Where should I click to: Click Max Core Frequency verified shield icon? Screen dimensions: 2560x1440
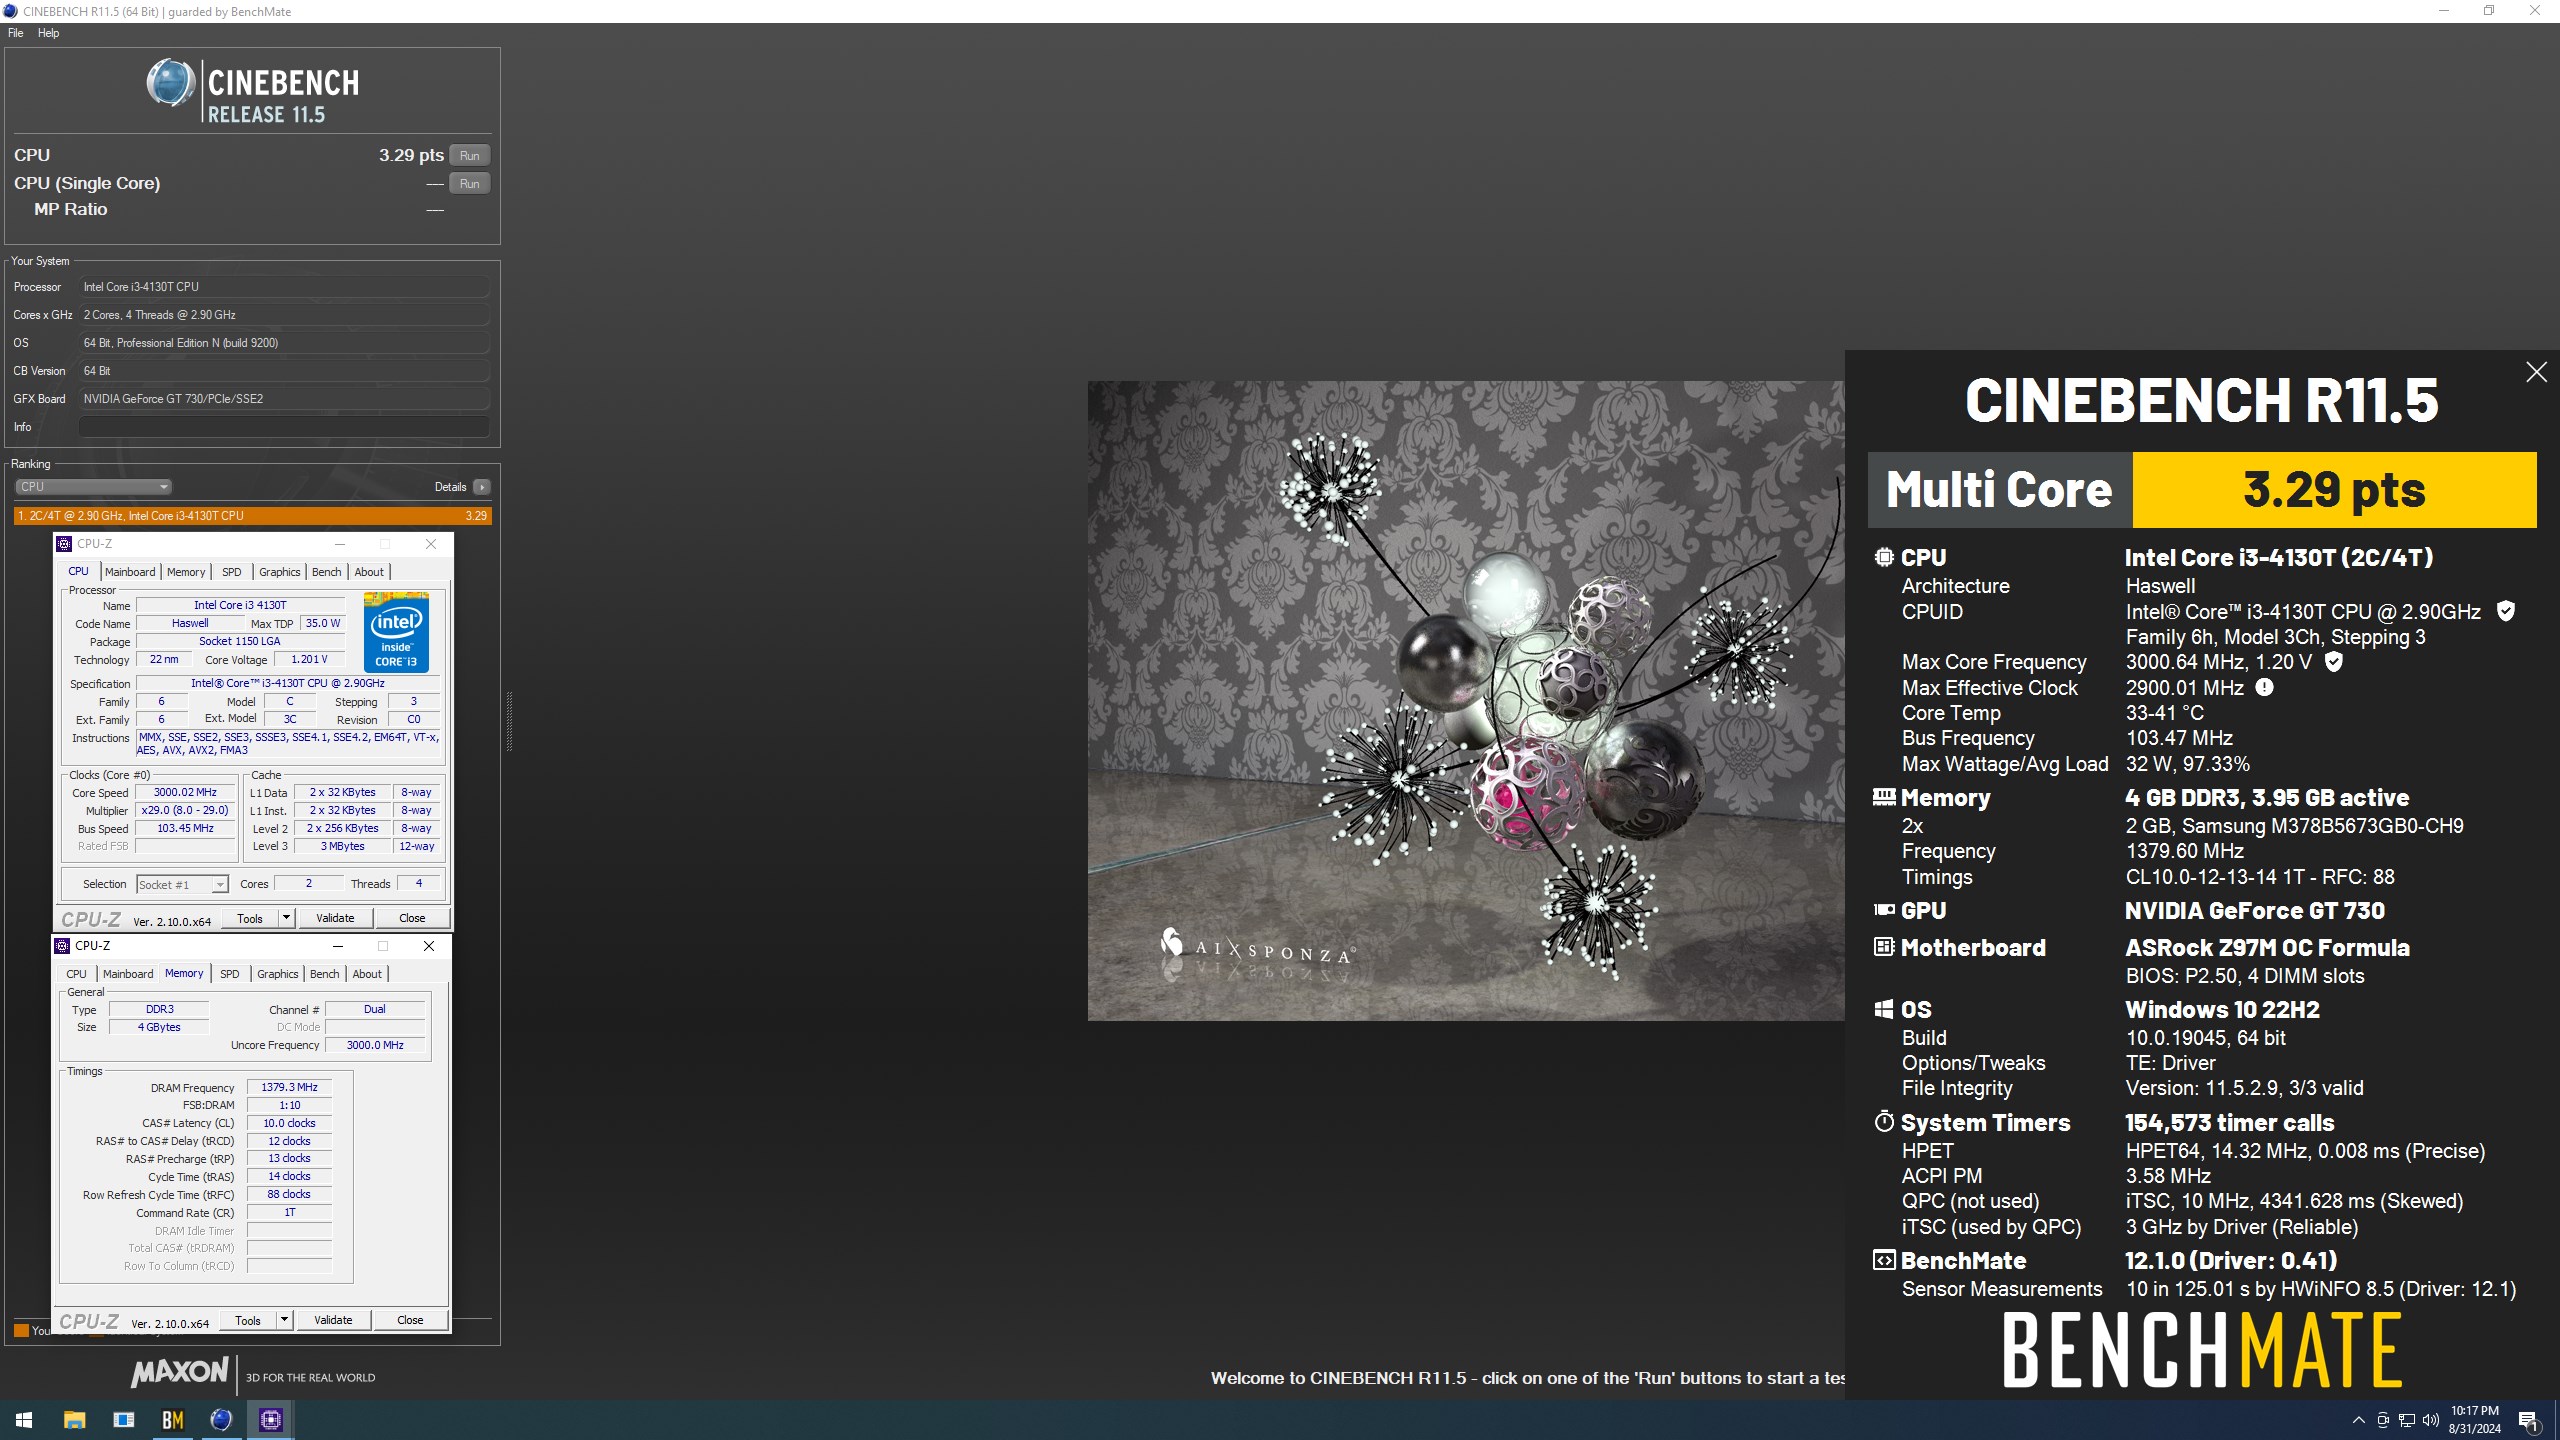click(2333, 661)
